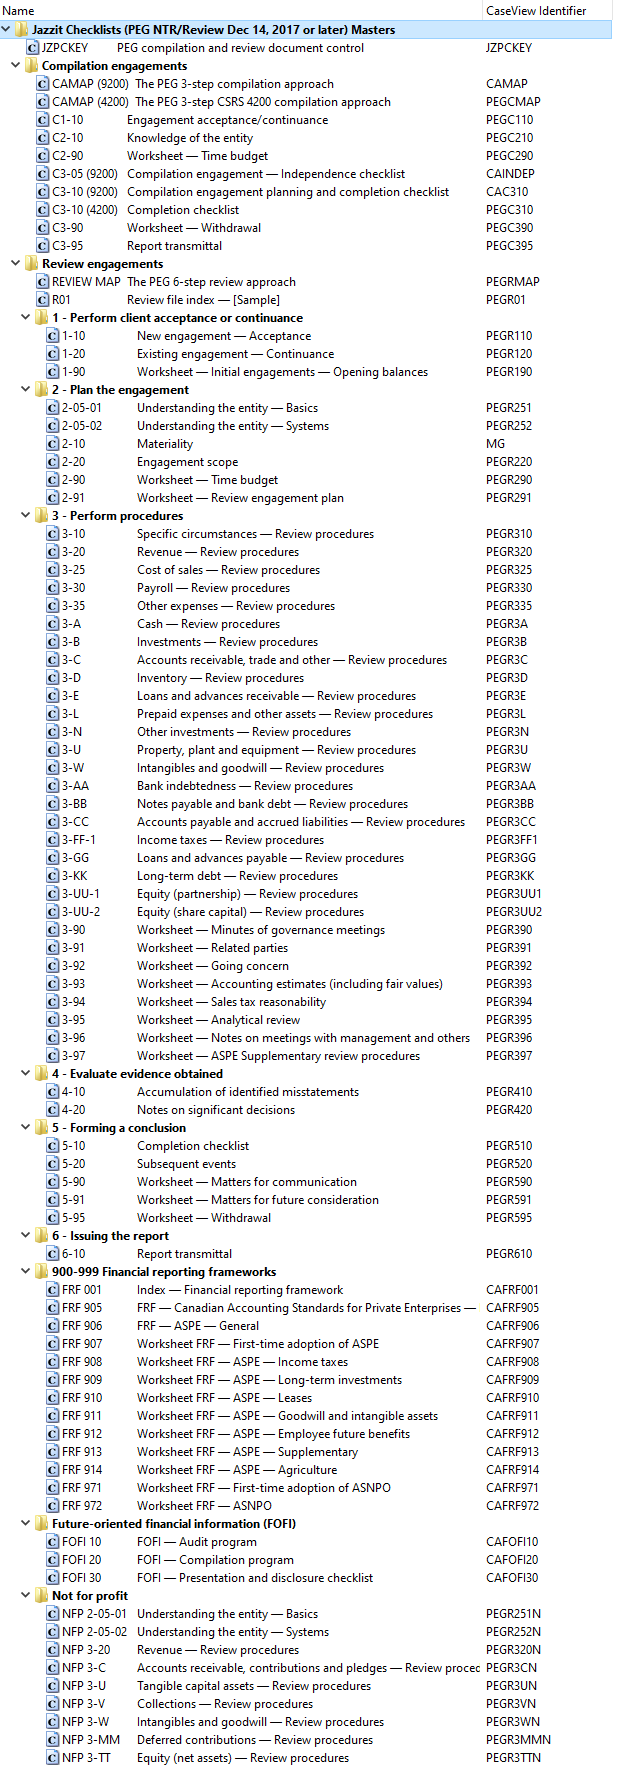Screen dimensions: 620x1767
Task: Click the REVIEW MAP document icon
Action: (43, 282)
